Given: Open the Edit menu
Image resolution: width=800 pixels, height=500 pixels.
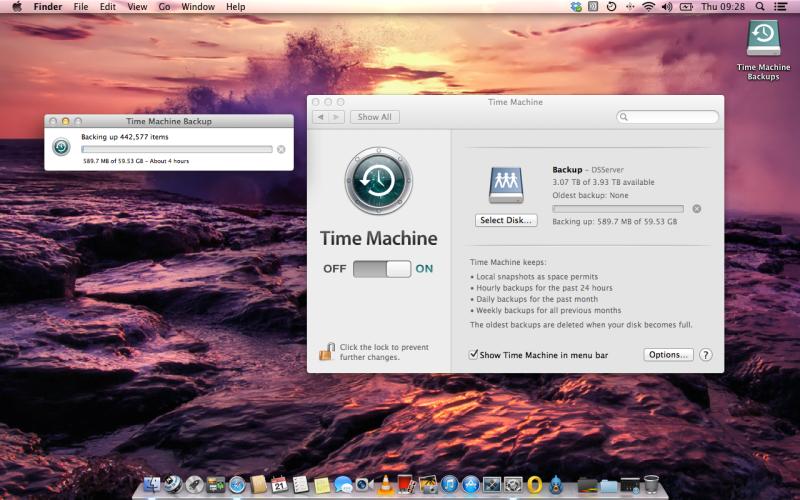Looking at the screenshot, I should coord(108,7).
